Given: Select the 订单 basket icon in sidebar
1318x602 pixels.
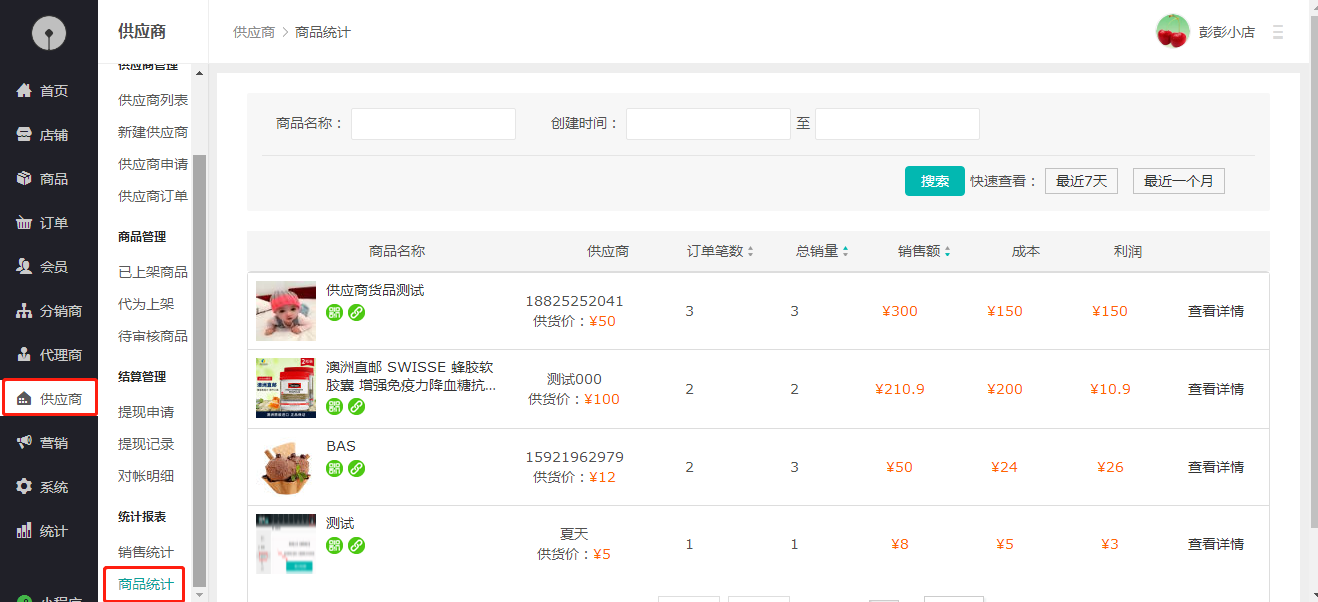Looking at the screenshot, I should 25,223.
